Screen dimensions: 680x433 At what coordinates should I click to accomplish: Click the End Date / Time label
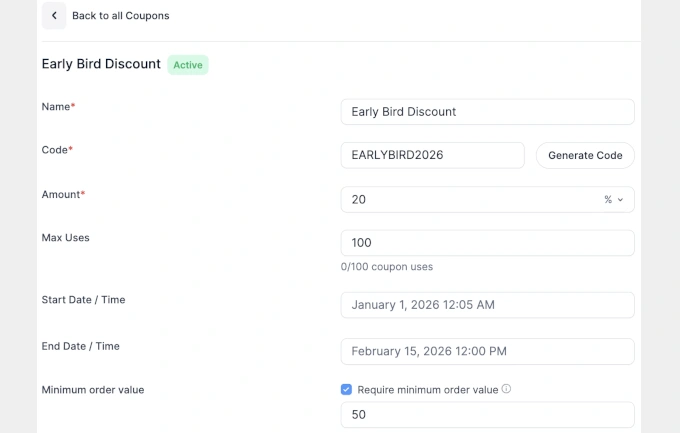pyautogui.click(x=80, y=346)
